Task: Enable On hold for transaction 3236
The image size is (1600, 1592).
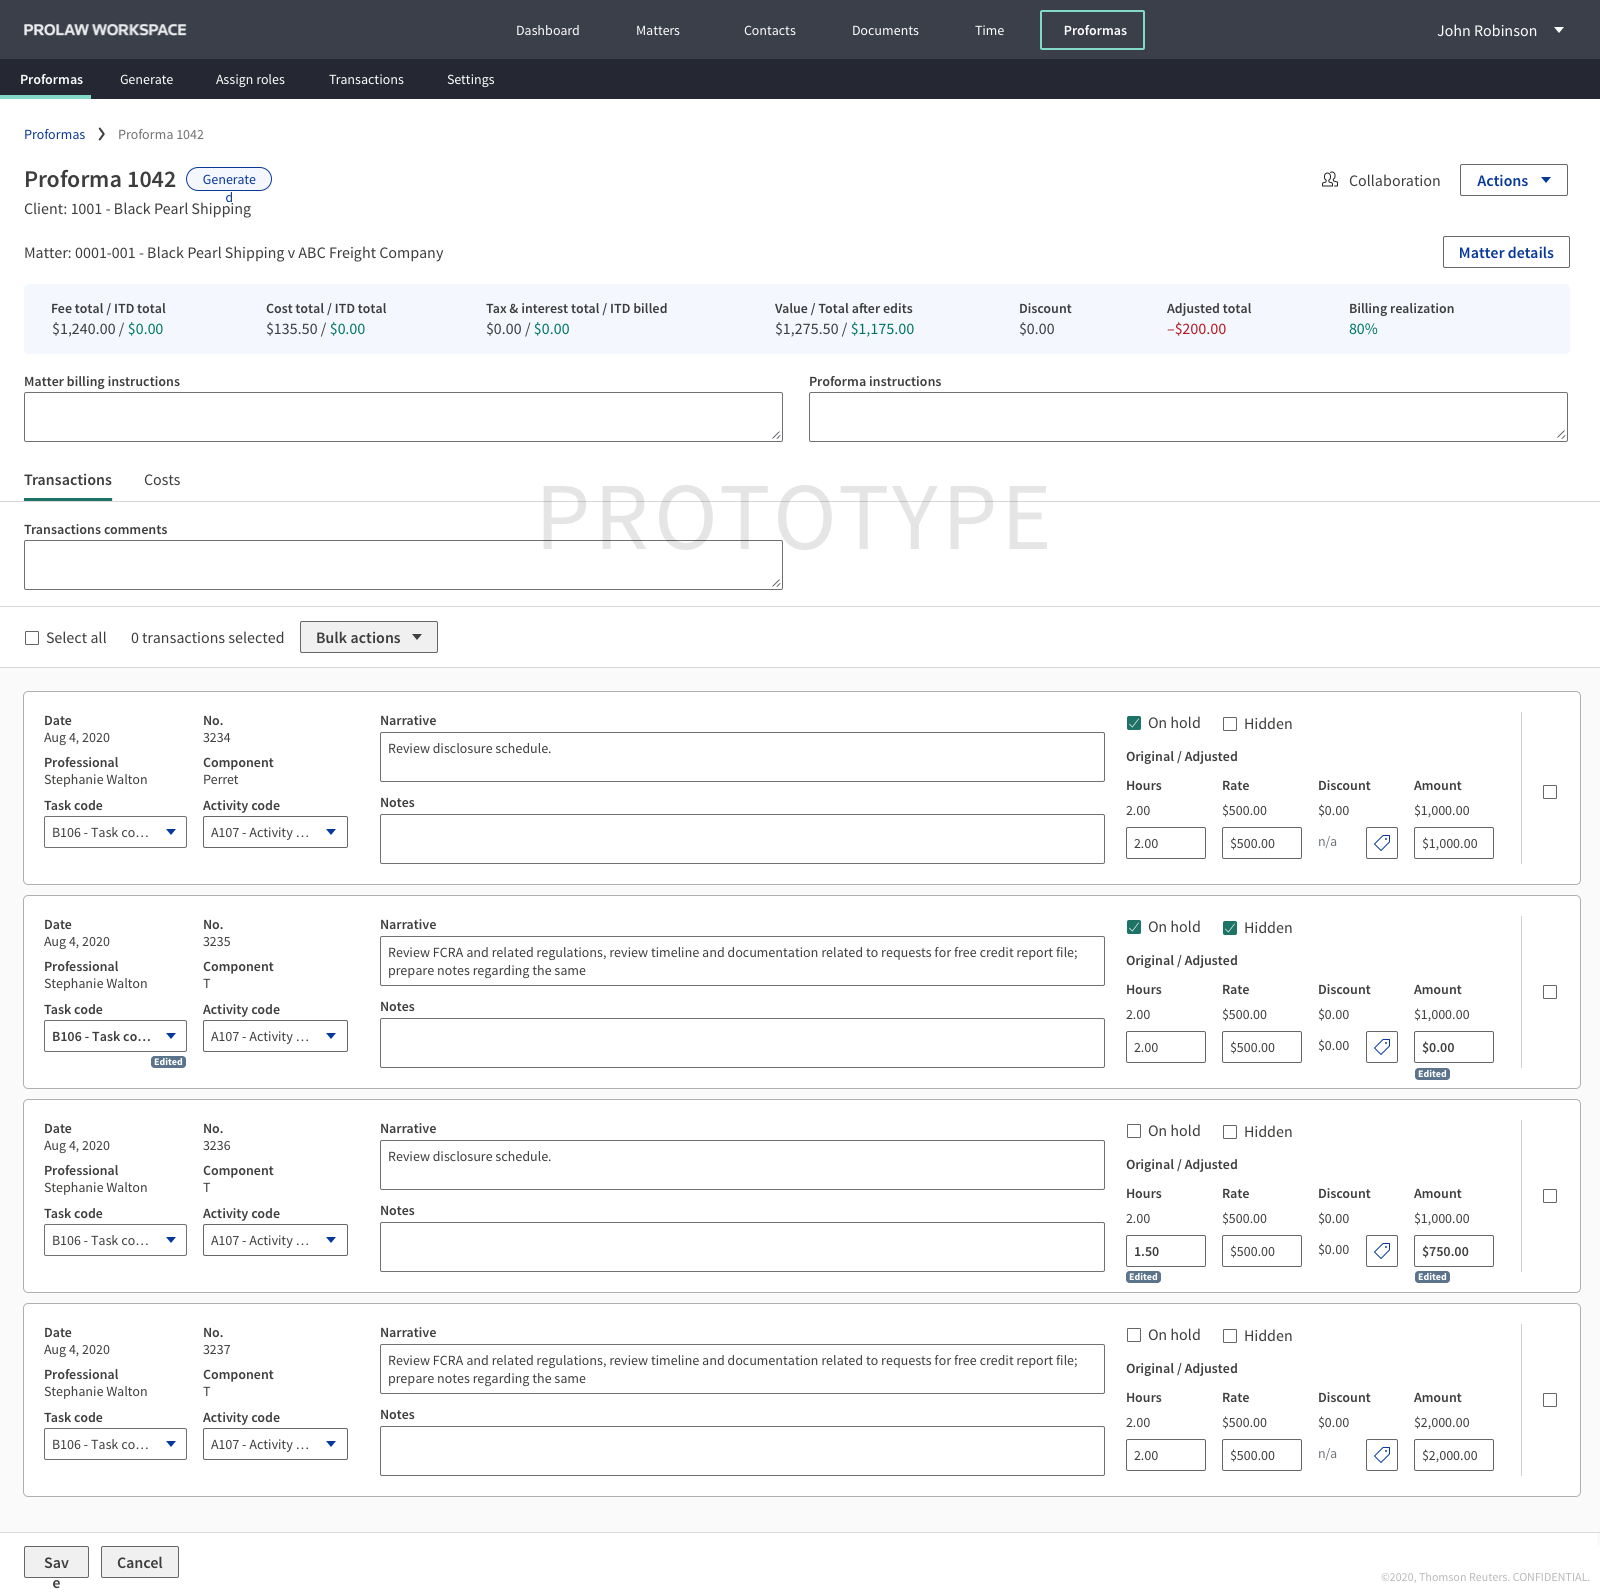Action: click(x=1134, y=1131)
